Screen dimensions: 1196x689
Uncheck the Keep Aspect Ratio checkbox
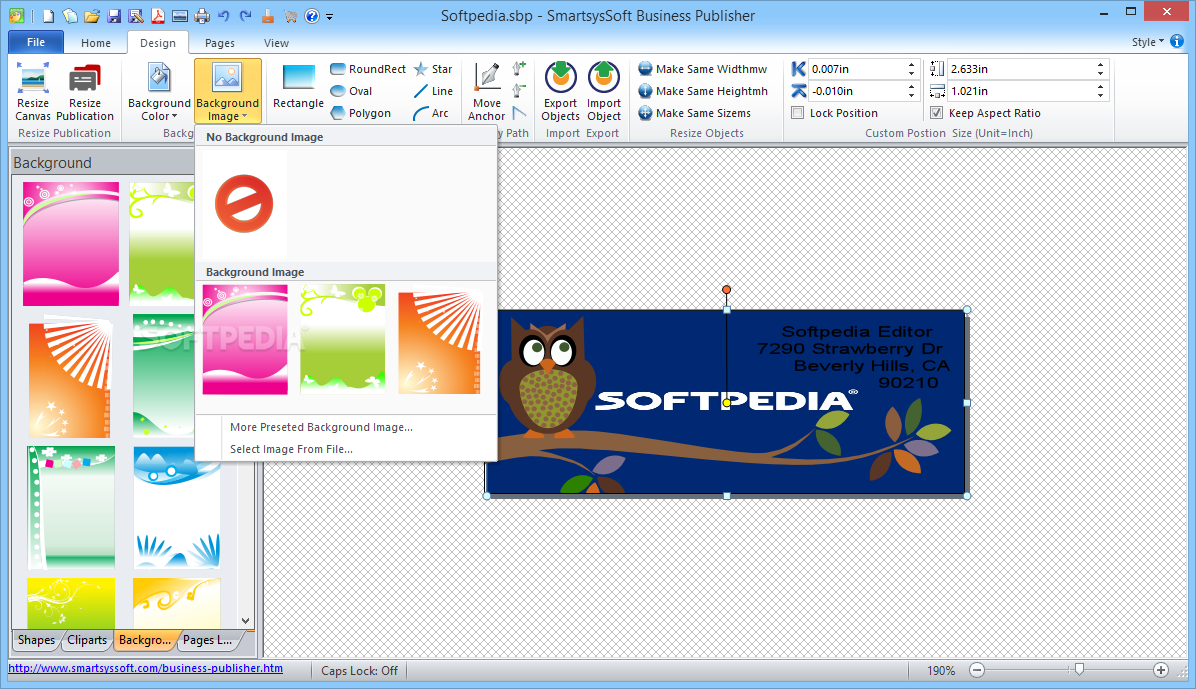[x=937, y=113]
